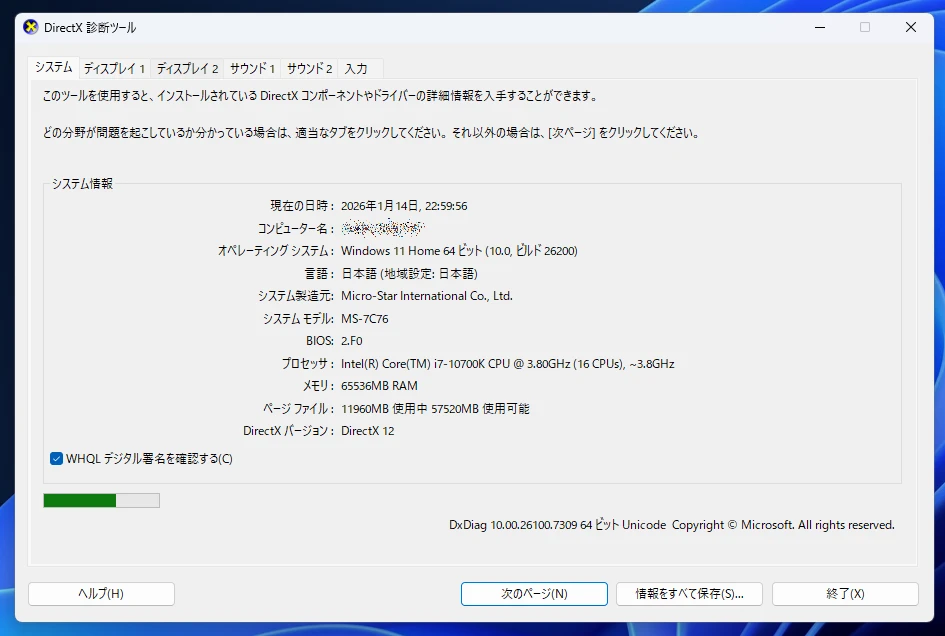Close the DirectX diagnostic tool window
The image size is (945, 636).
click(x=910, y=28)
